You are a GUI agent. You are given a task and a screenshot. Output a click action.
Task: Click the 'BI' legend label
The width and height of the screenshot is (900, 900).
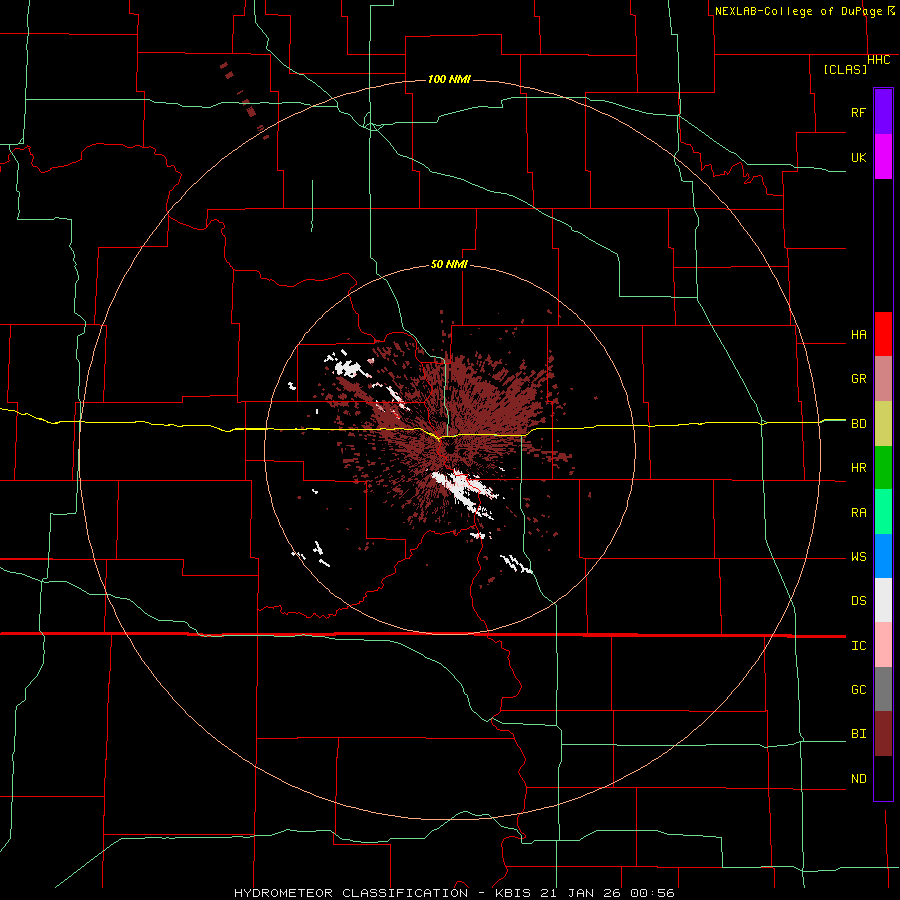[858, 734]
